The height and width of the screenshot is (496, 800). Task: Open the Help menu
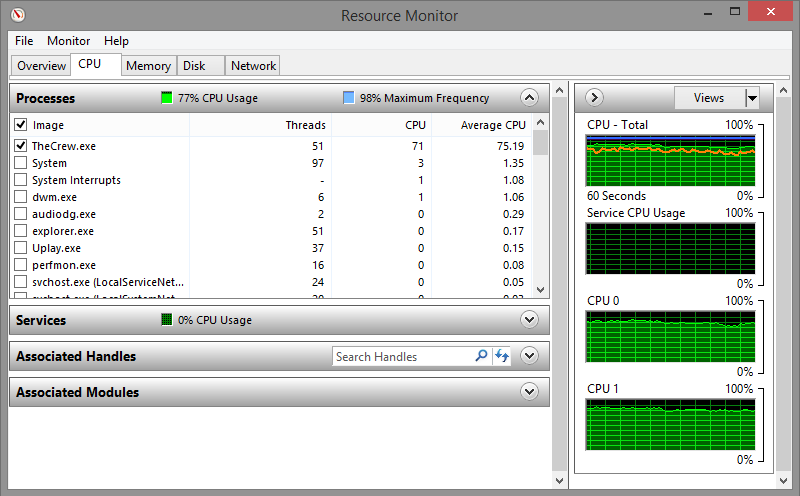click(116, 41)
